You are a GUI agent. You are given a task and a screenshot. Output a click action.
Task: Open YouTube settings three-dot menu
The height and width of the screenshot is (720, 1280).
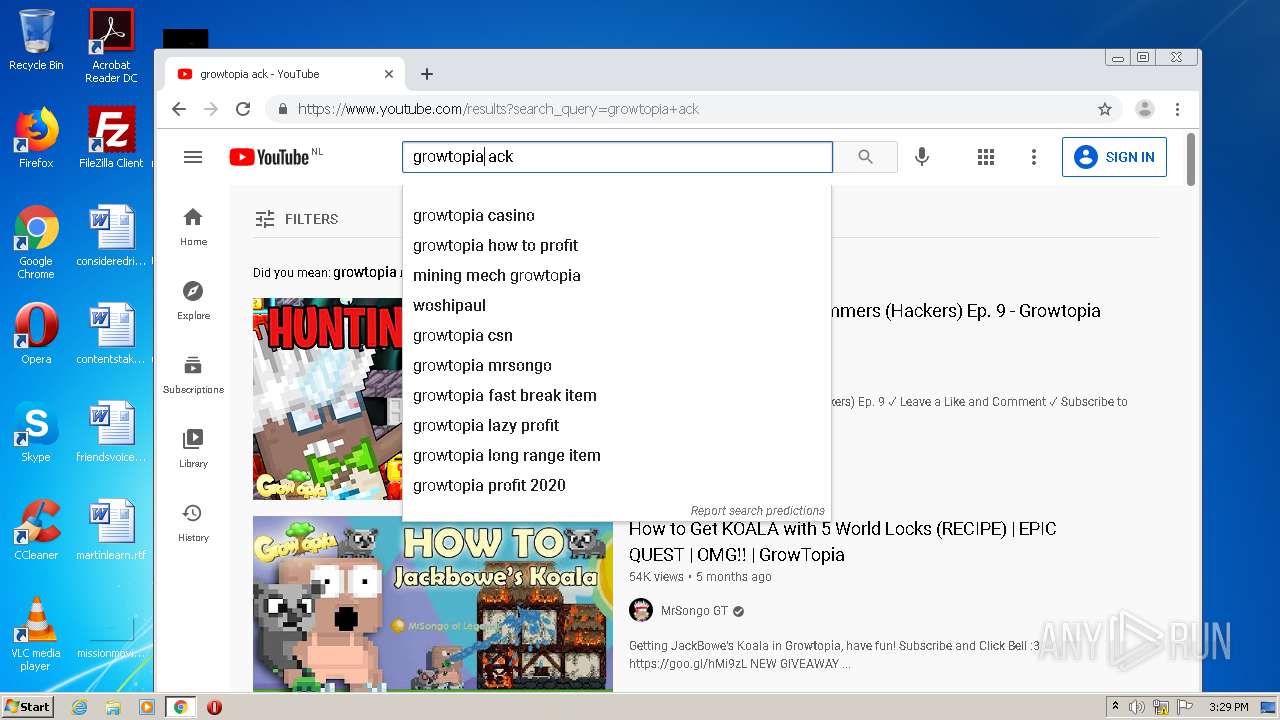[x=1034, y=157]
